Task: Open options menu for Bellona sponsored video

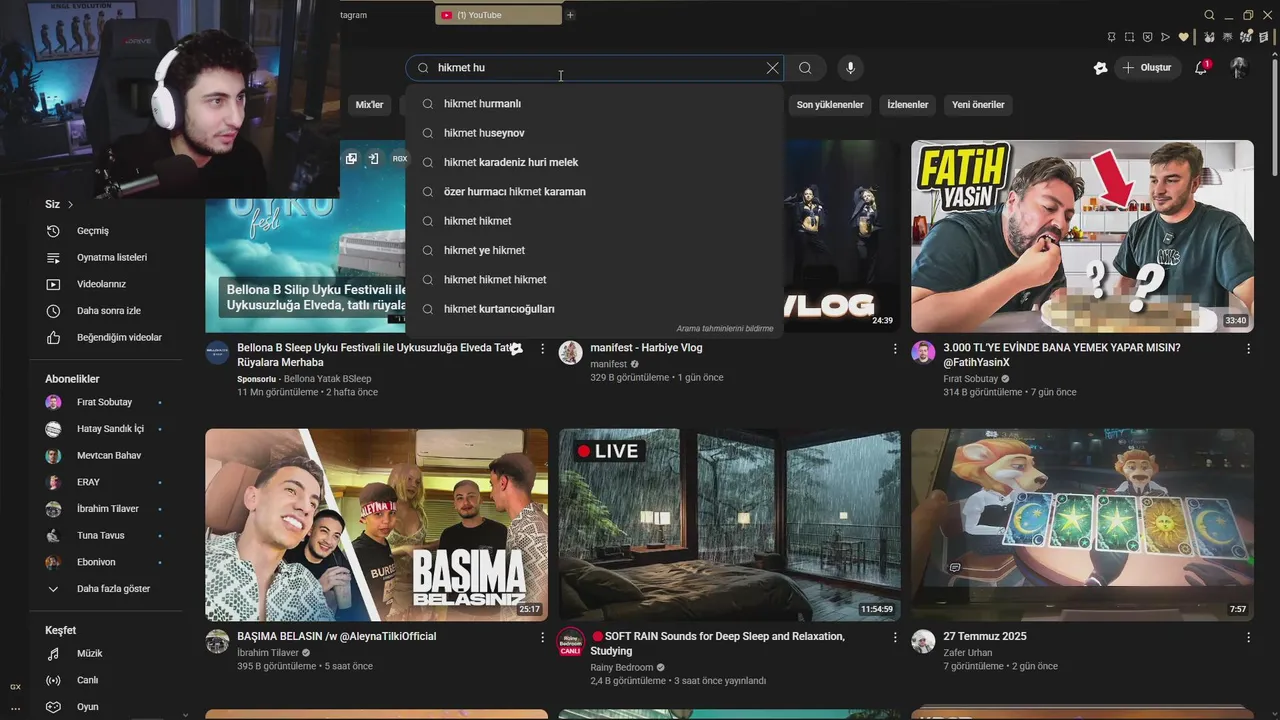Action: 542,348
